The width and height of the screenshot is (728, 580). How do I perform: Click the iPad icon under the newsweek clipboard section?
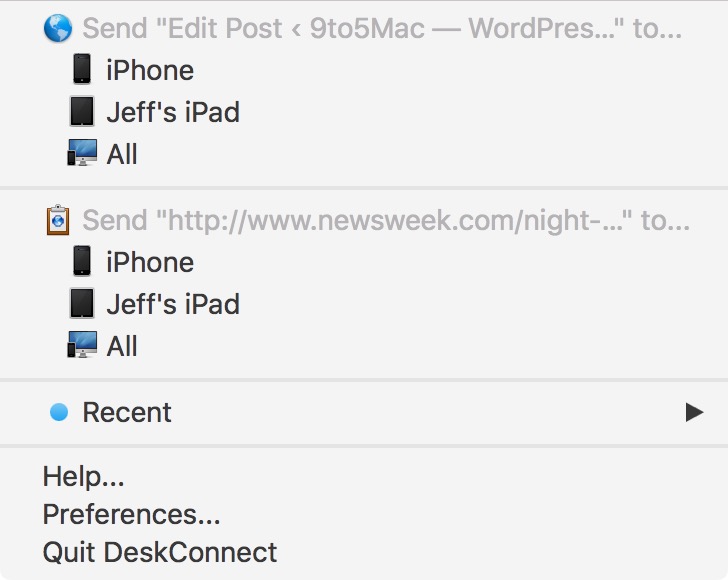point(82,304)
